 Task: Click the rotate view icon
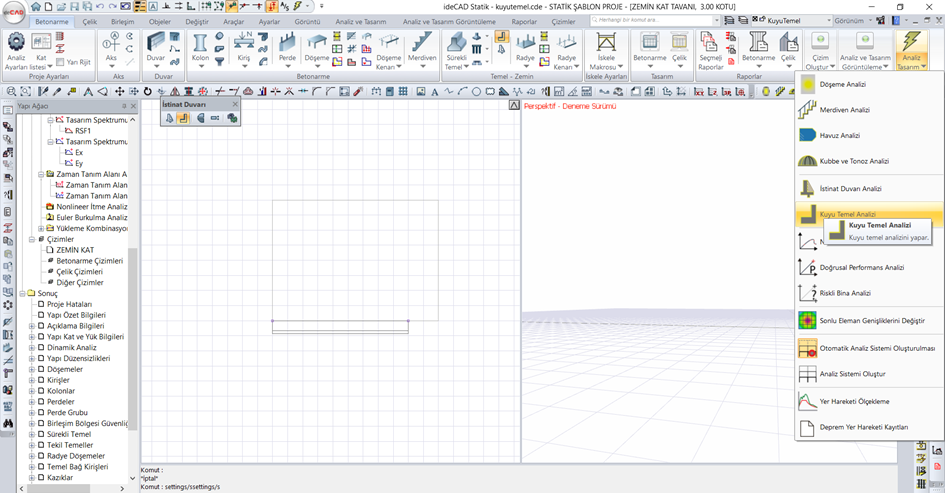pos(147,92)
